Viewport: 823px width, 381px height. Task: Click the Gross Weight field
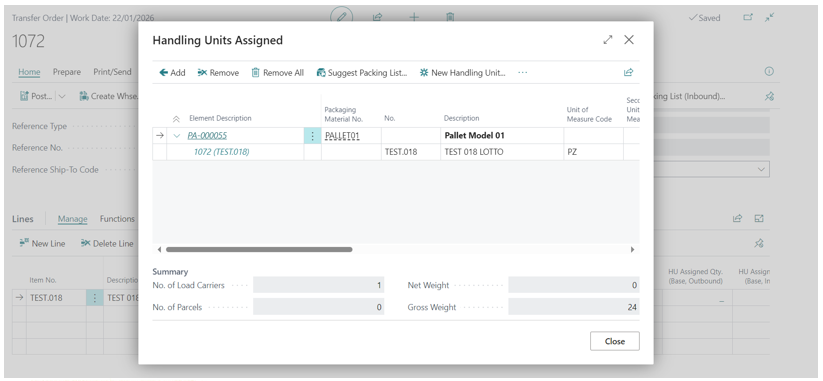pyautogui.click(x=574, y=308)
